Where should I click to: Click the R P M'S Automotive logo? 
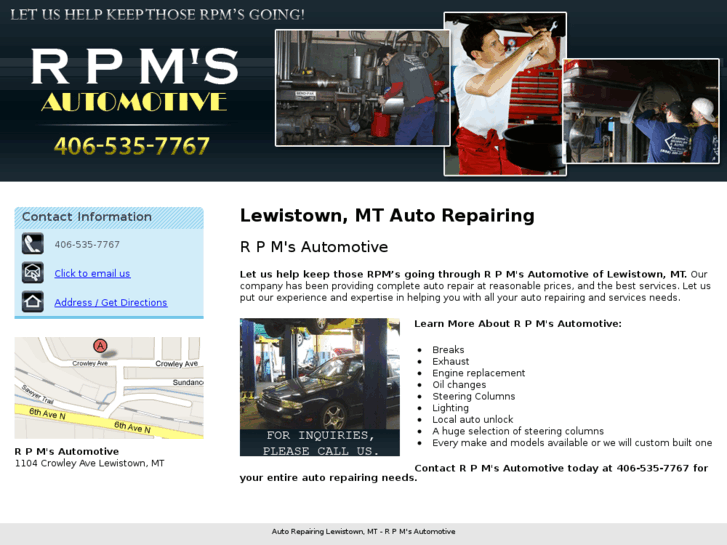pyautogui.click(x=134, y=80)
